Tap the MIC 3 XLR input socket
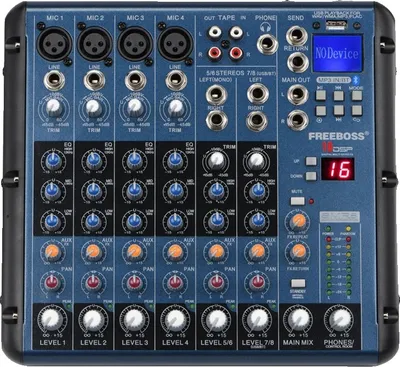The height and width of the screenshot is (367, 400). [135, 43]
